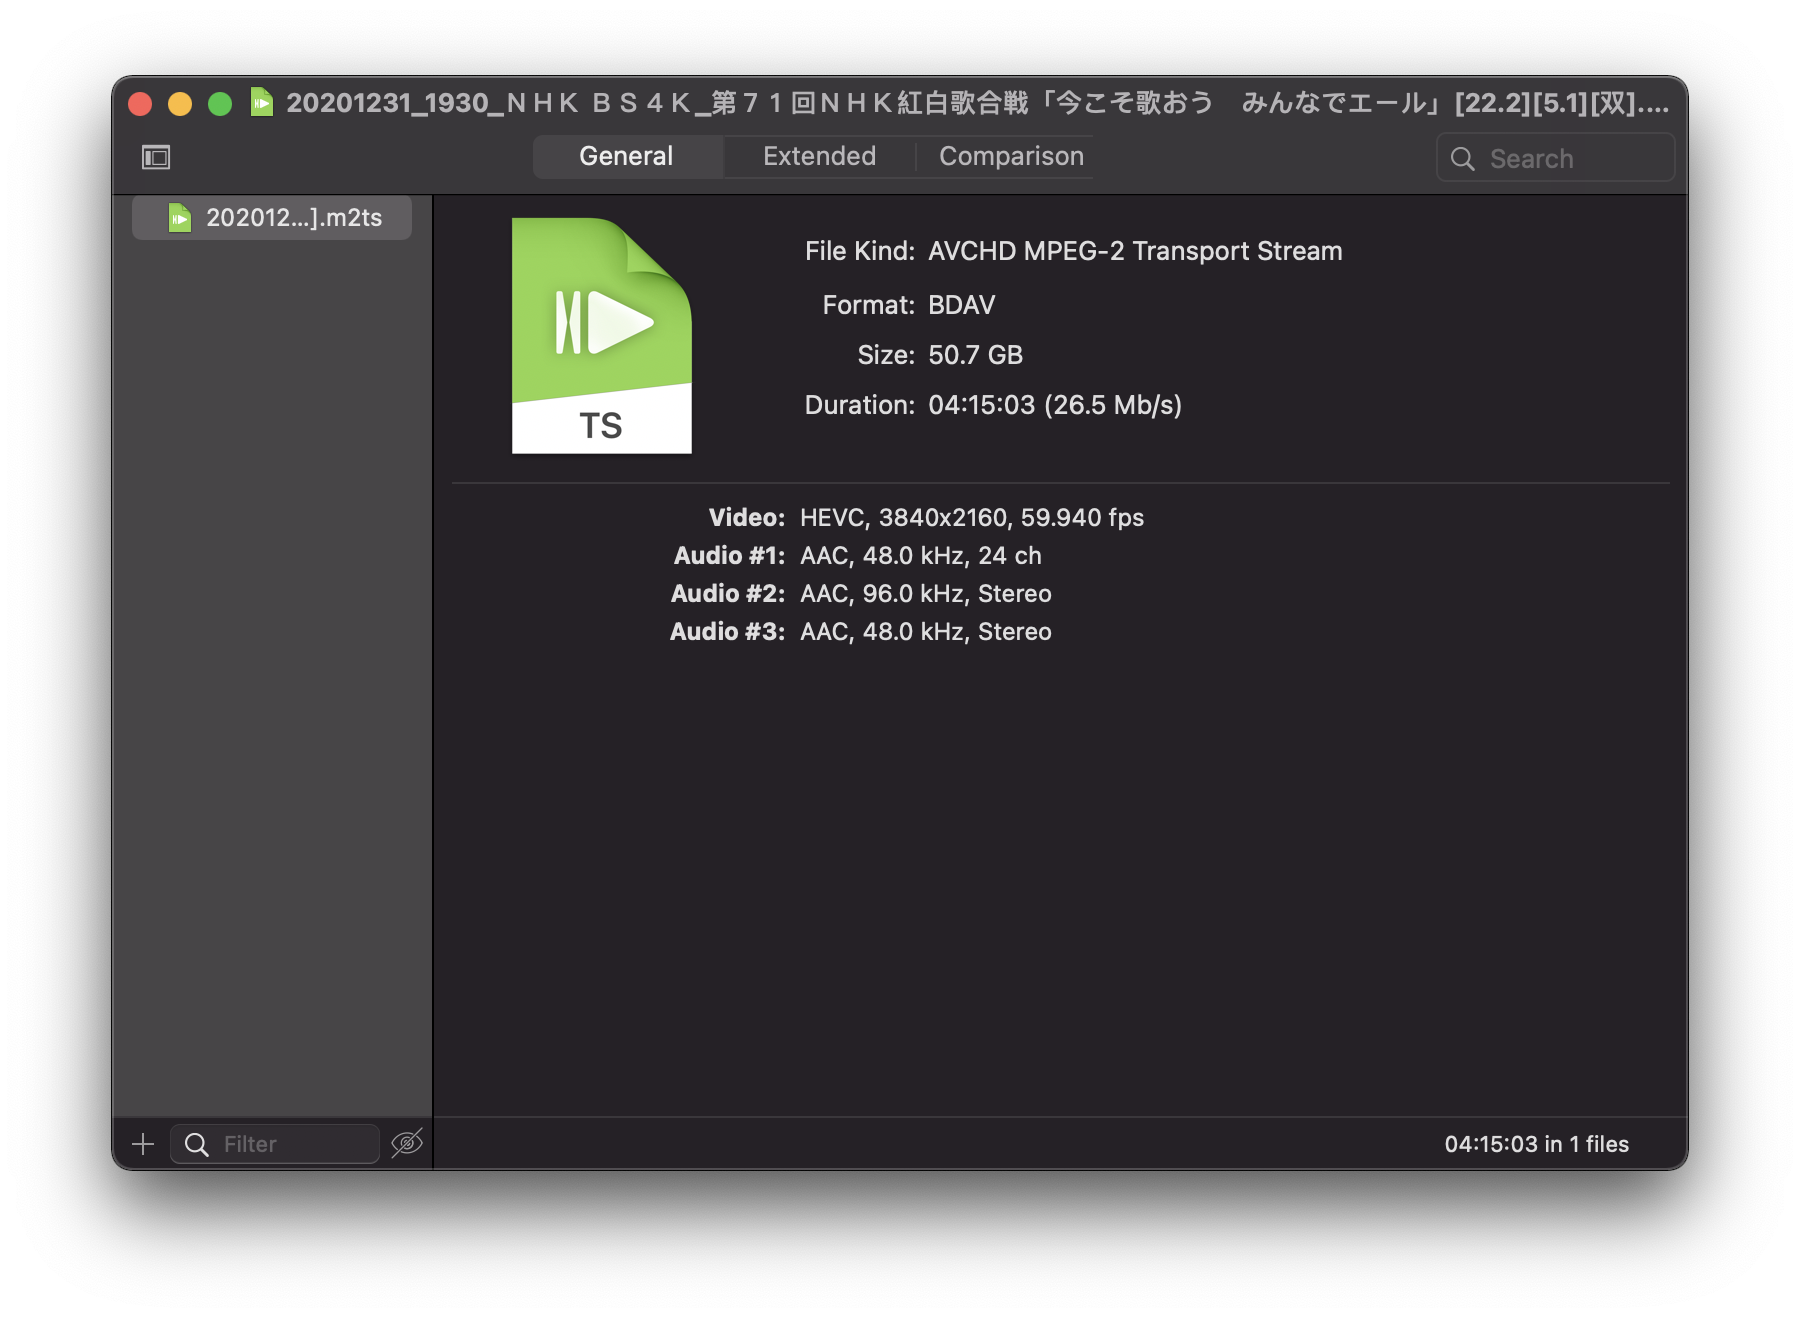Screen dimensions: 1800x1318
Task: Click the large TS file icon
Action: pyautogui.click(x=601, y=336)
